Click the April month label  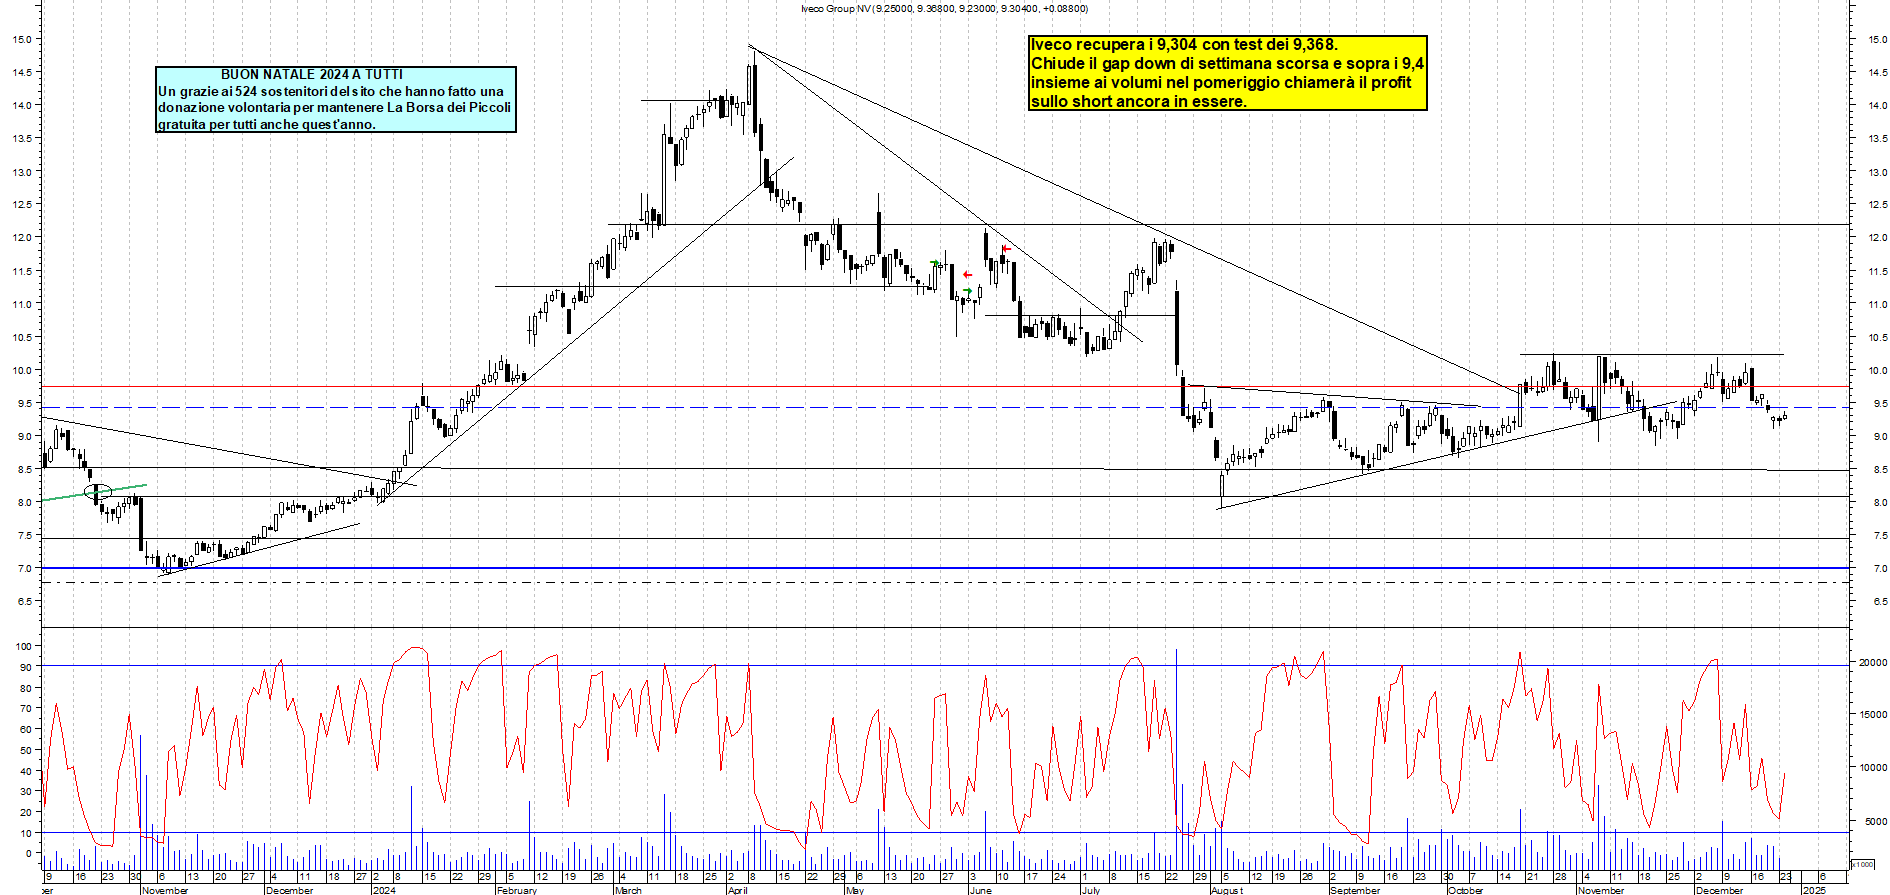(x=737, y=890)
